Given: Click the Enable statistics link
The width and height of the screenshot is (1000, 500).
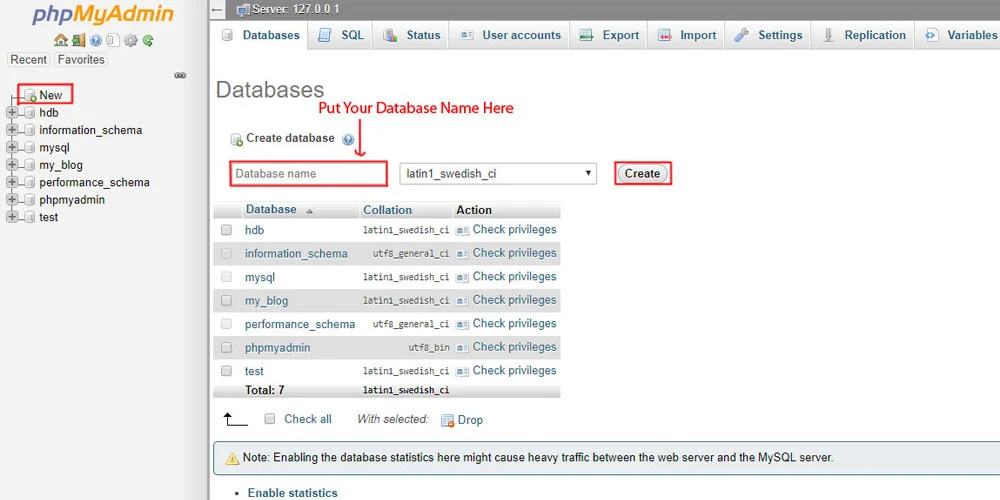Looking at the screenshot, I should click(x=293, y=493).
